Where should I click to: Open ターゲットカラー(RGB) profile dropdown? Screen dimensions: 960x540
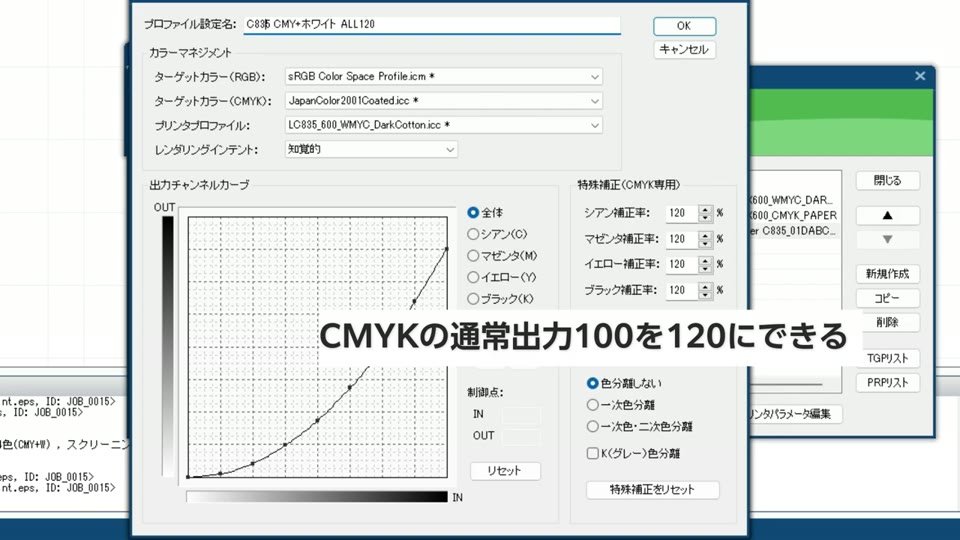(443, 77)
